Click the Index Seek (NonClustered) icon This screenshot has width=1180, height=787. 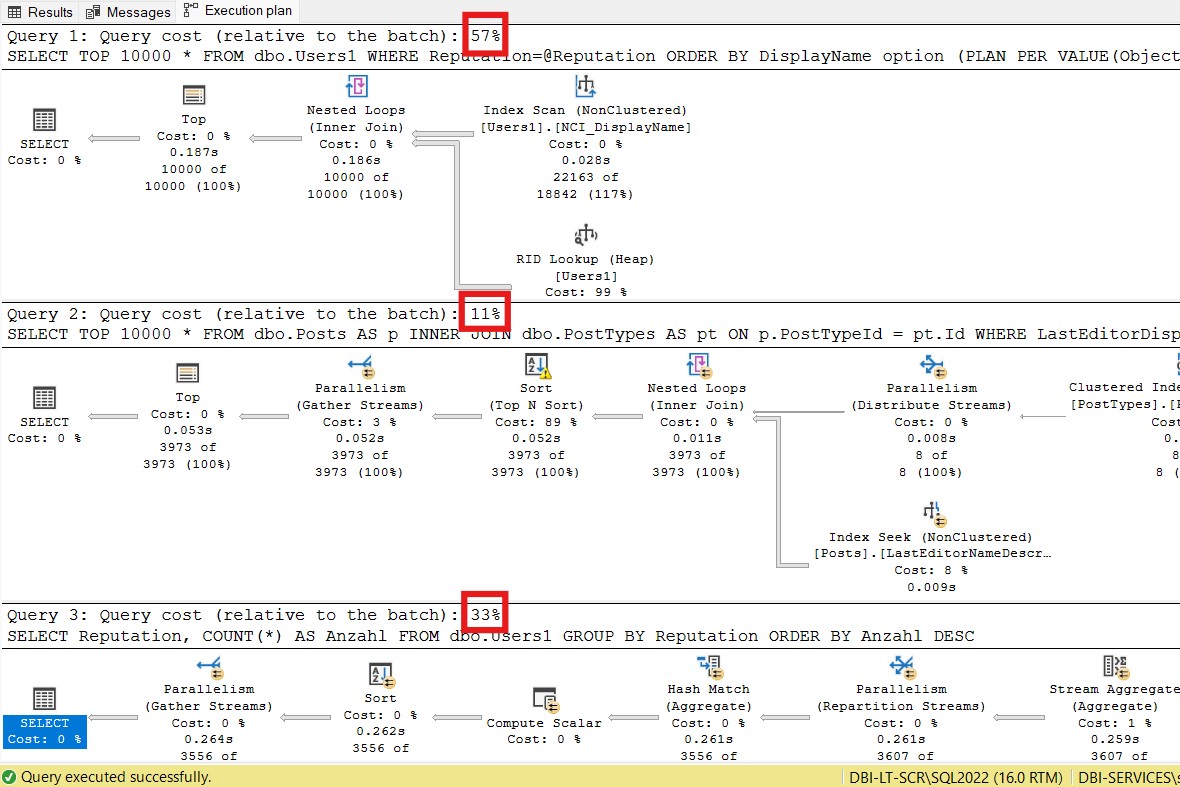click(932, 513)
